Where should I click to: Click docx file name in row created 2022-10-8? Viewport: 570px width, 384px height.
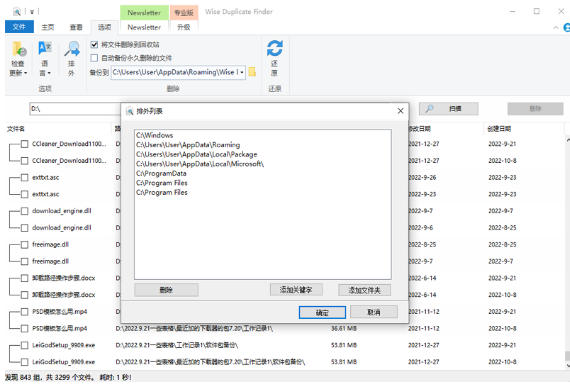[64, 295]
